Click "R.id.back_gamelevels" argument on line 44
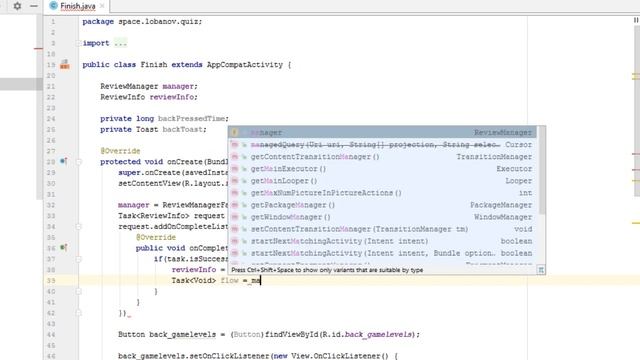The image size is (640, 360). point(367,334)
